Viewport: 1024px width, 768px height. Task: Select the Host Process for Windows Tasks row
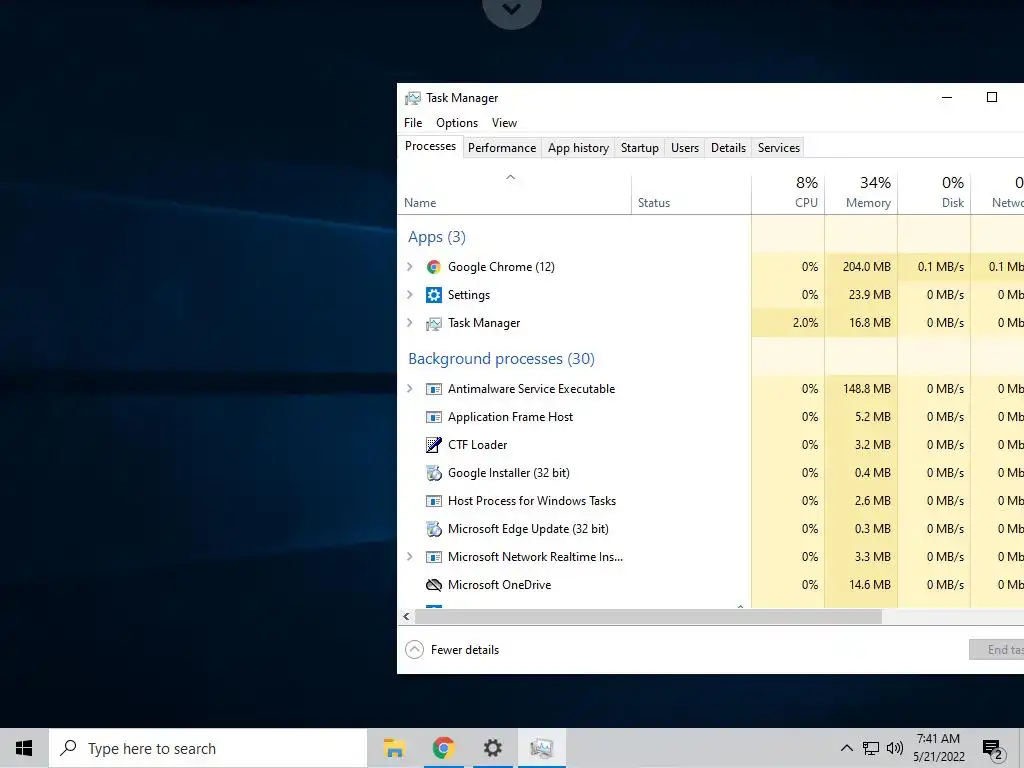[x=711, y=502]
